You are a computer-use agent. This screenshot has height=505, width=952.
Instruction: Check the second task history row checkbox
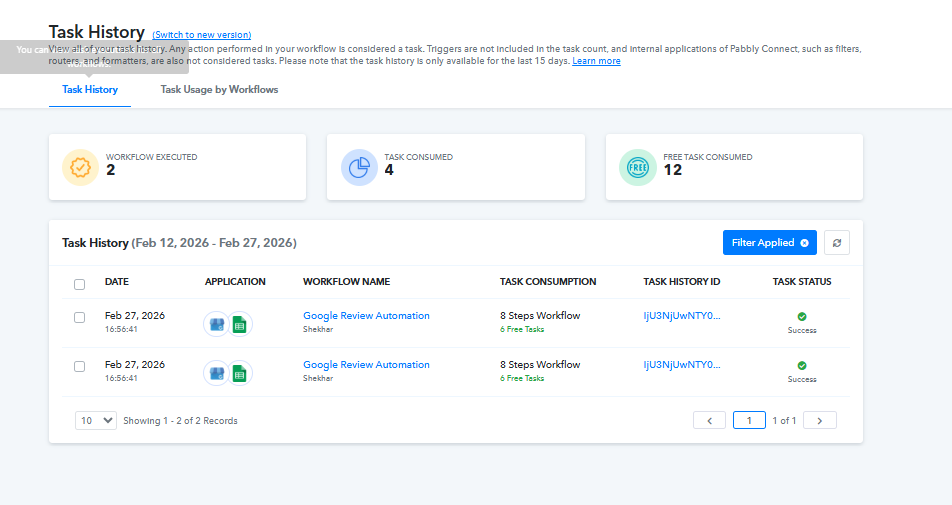click(80, 367)
